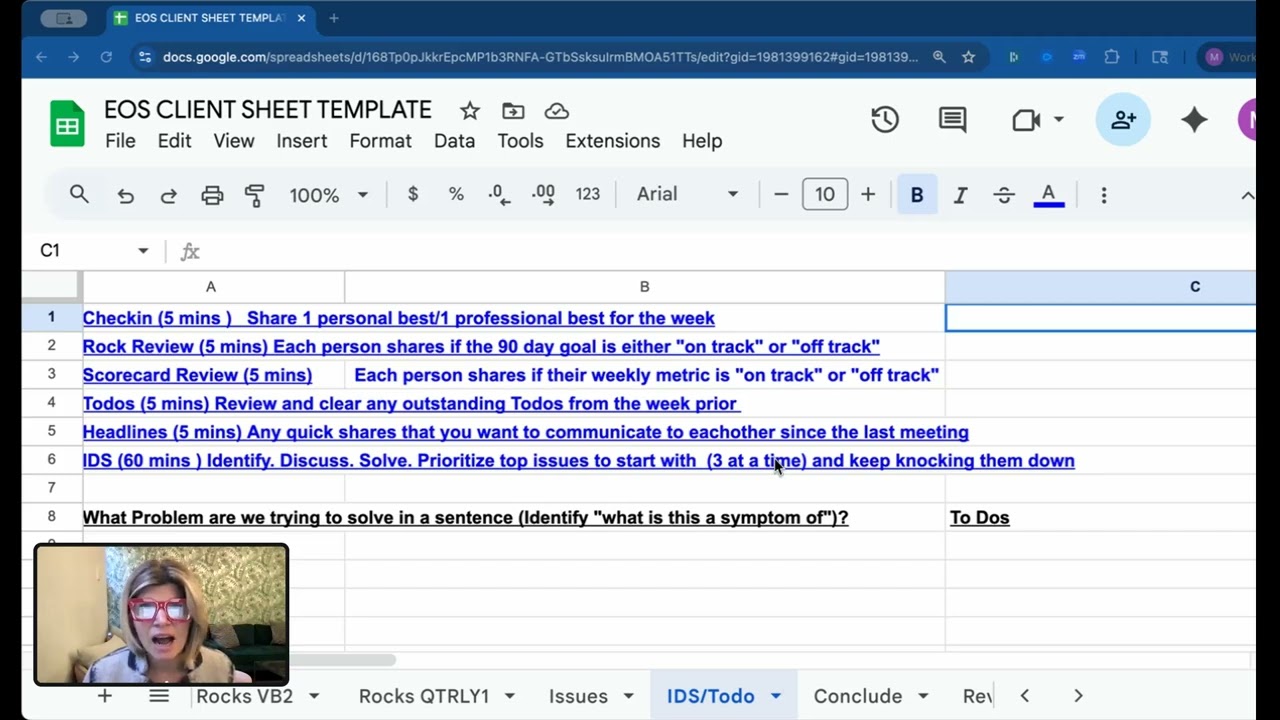Select the Scorecard Review (5 mins) cell
The image size is (1280, 720).
[x=214, y=375]
